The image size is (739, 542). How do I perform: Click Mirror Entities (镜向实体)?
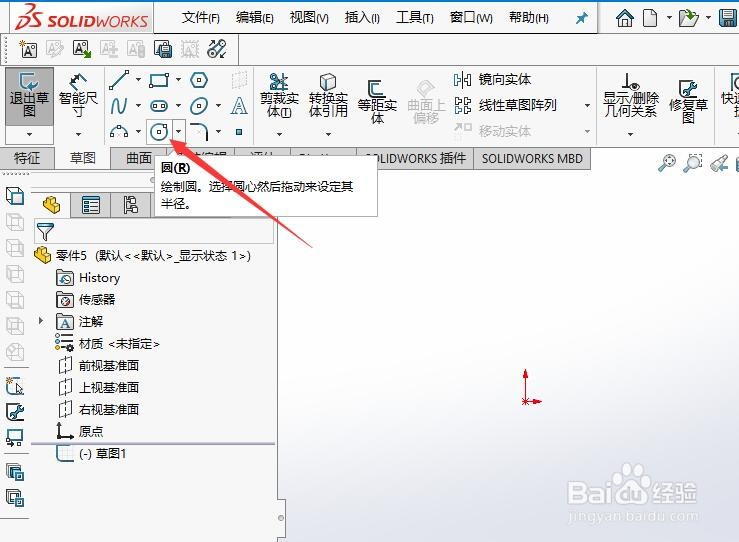point(493,80)
